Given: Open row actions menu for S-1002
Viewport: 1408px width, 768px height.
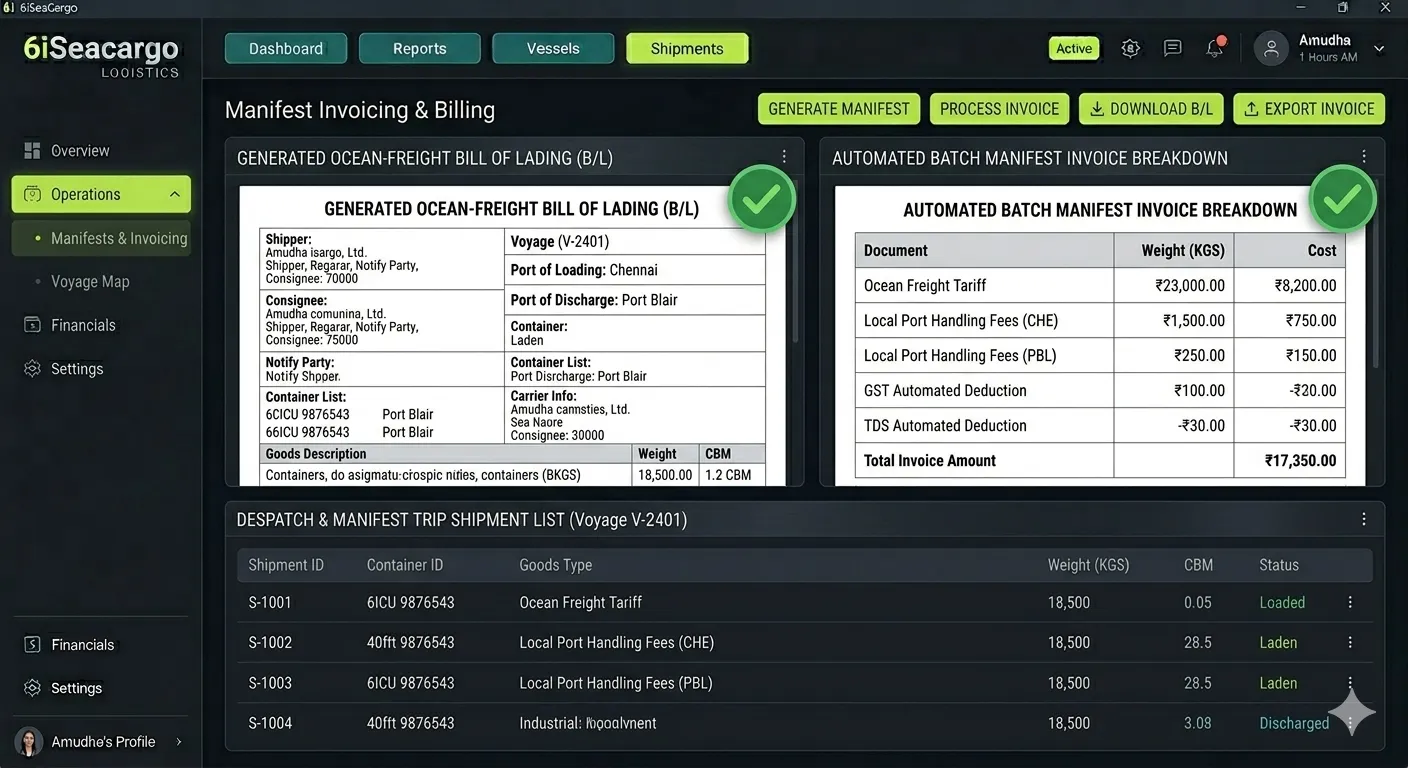Looking at the screenshot, I should [1350, 642].
